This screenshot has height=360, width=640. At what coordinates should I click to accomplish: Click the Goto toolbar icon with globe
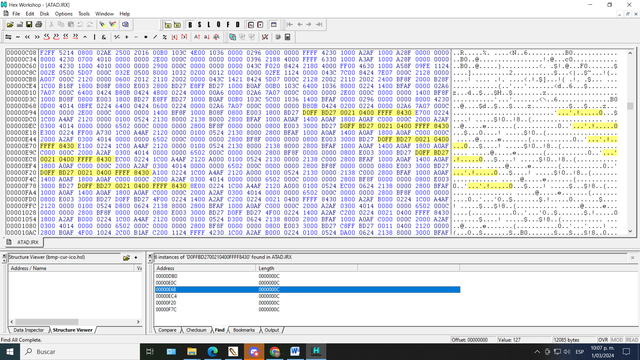(125, 24)
